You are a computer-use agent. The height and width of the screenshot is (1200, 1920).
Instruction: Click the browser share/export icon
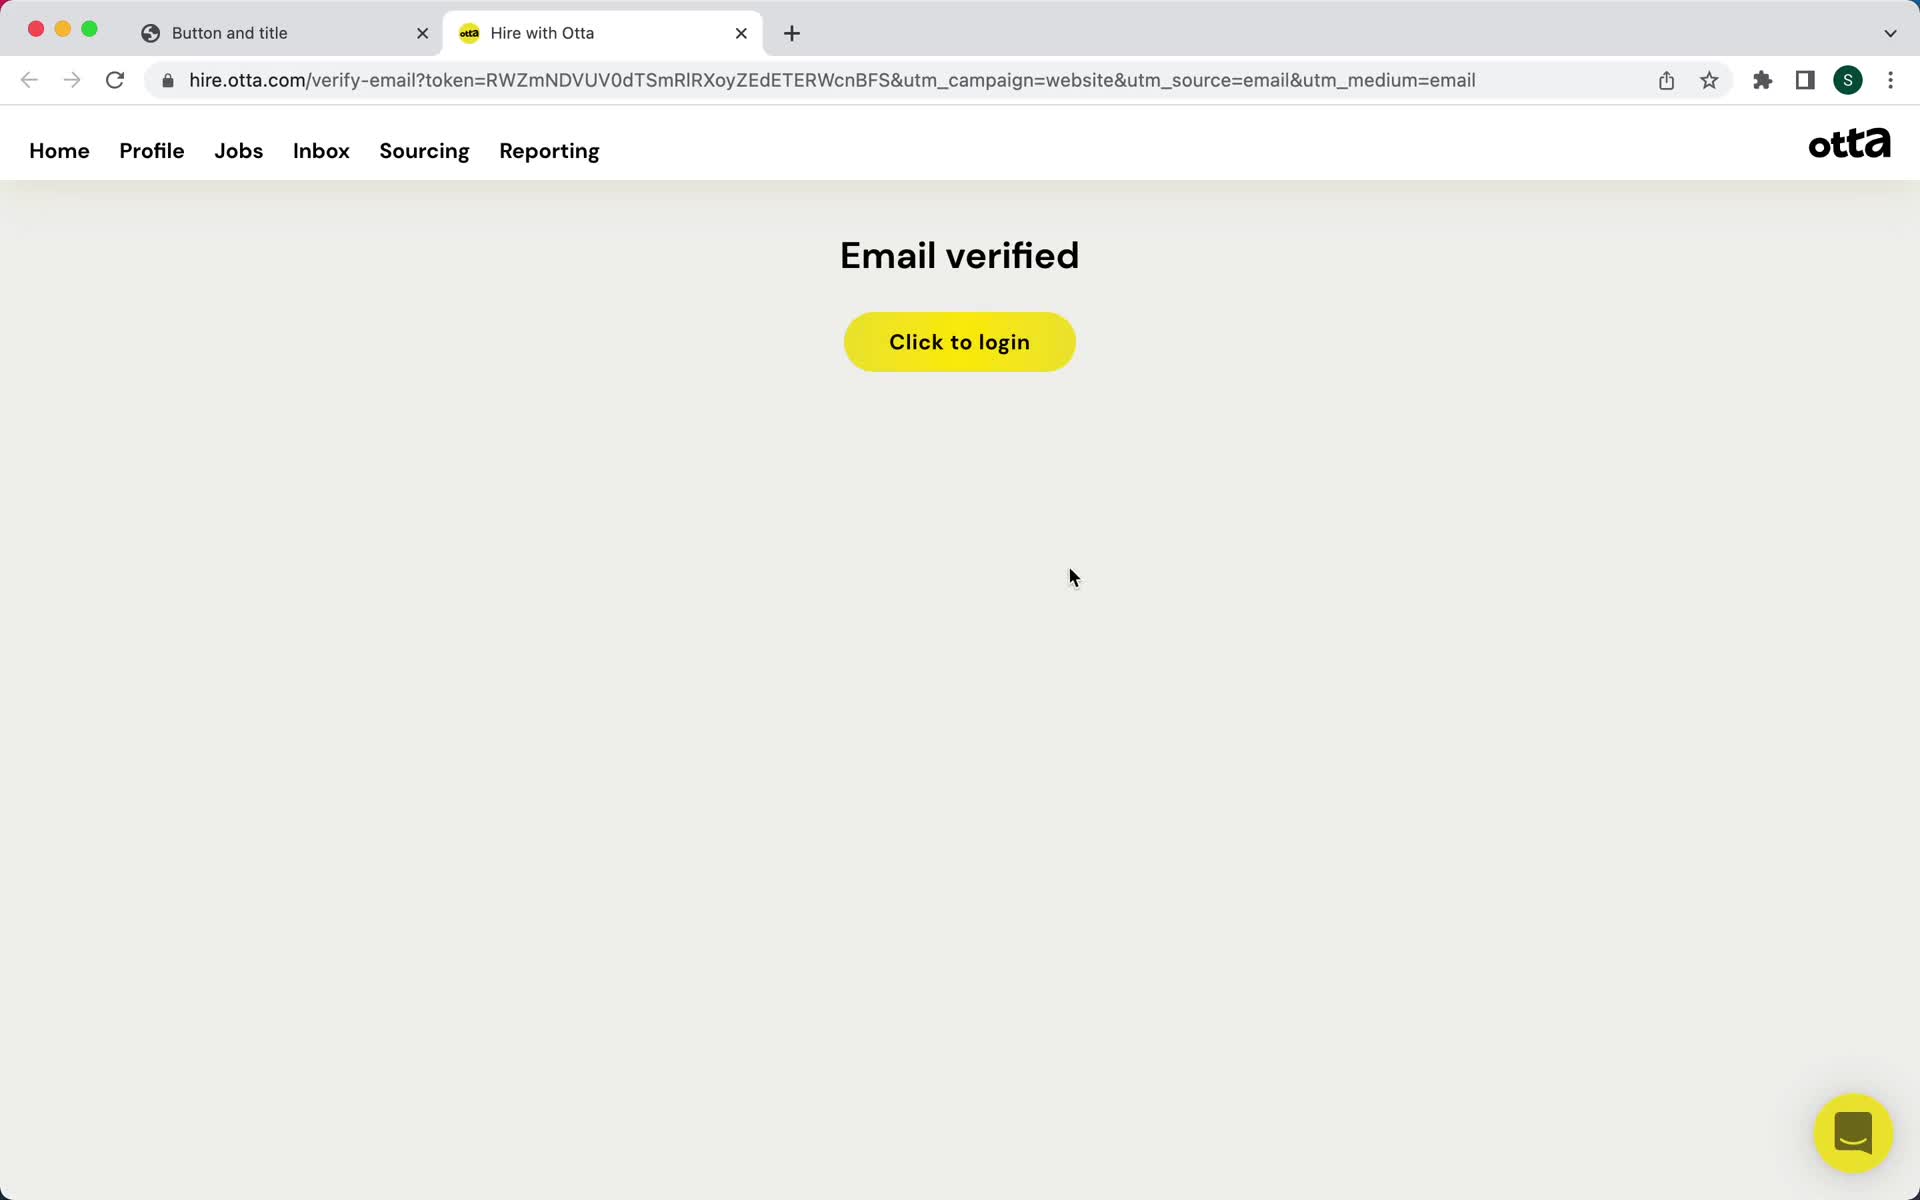(x=1667, y=79)
